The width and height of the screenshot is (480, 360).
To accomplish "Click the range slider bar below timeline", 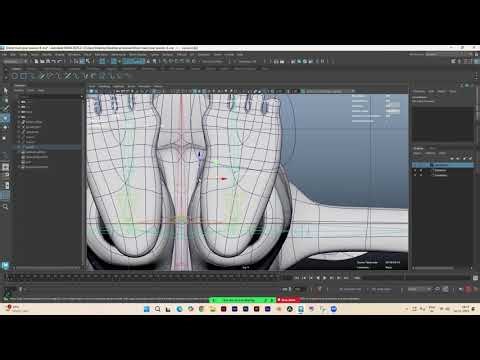I will [150, 289].
